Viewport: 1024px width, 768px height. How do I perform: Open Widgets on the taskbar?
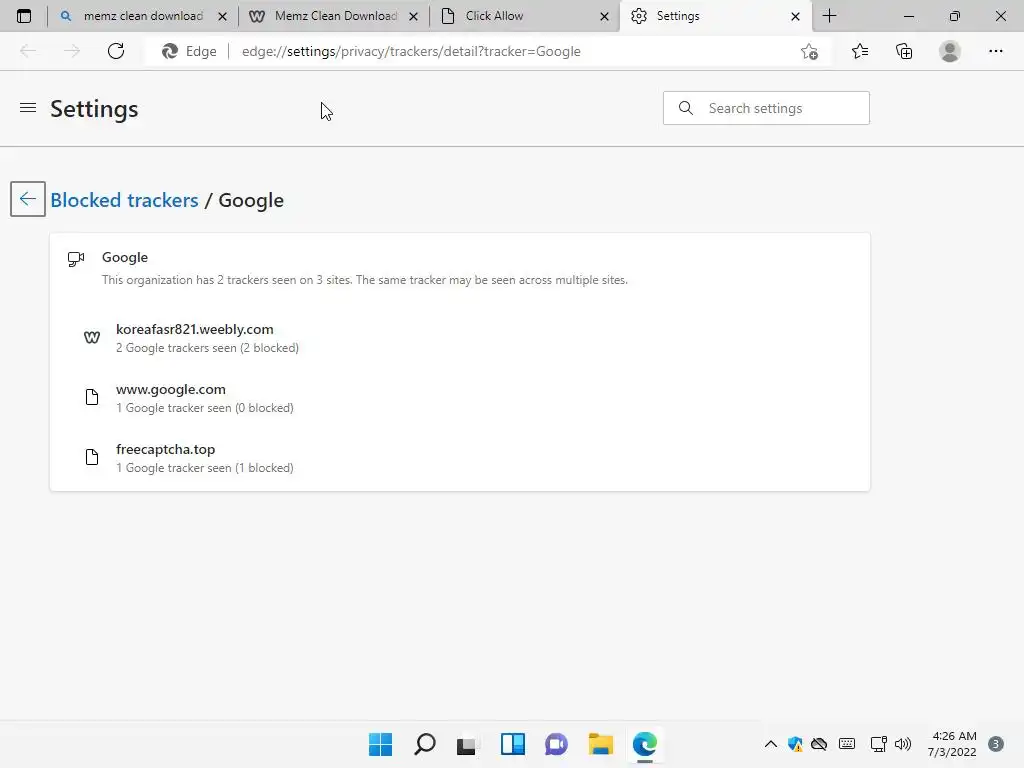(x=513, y=744)
